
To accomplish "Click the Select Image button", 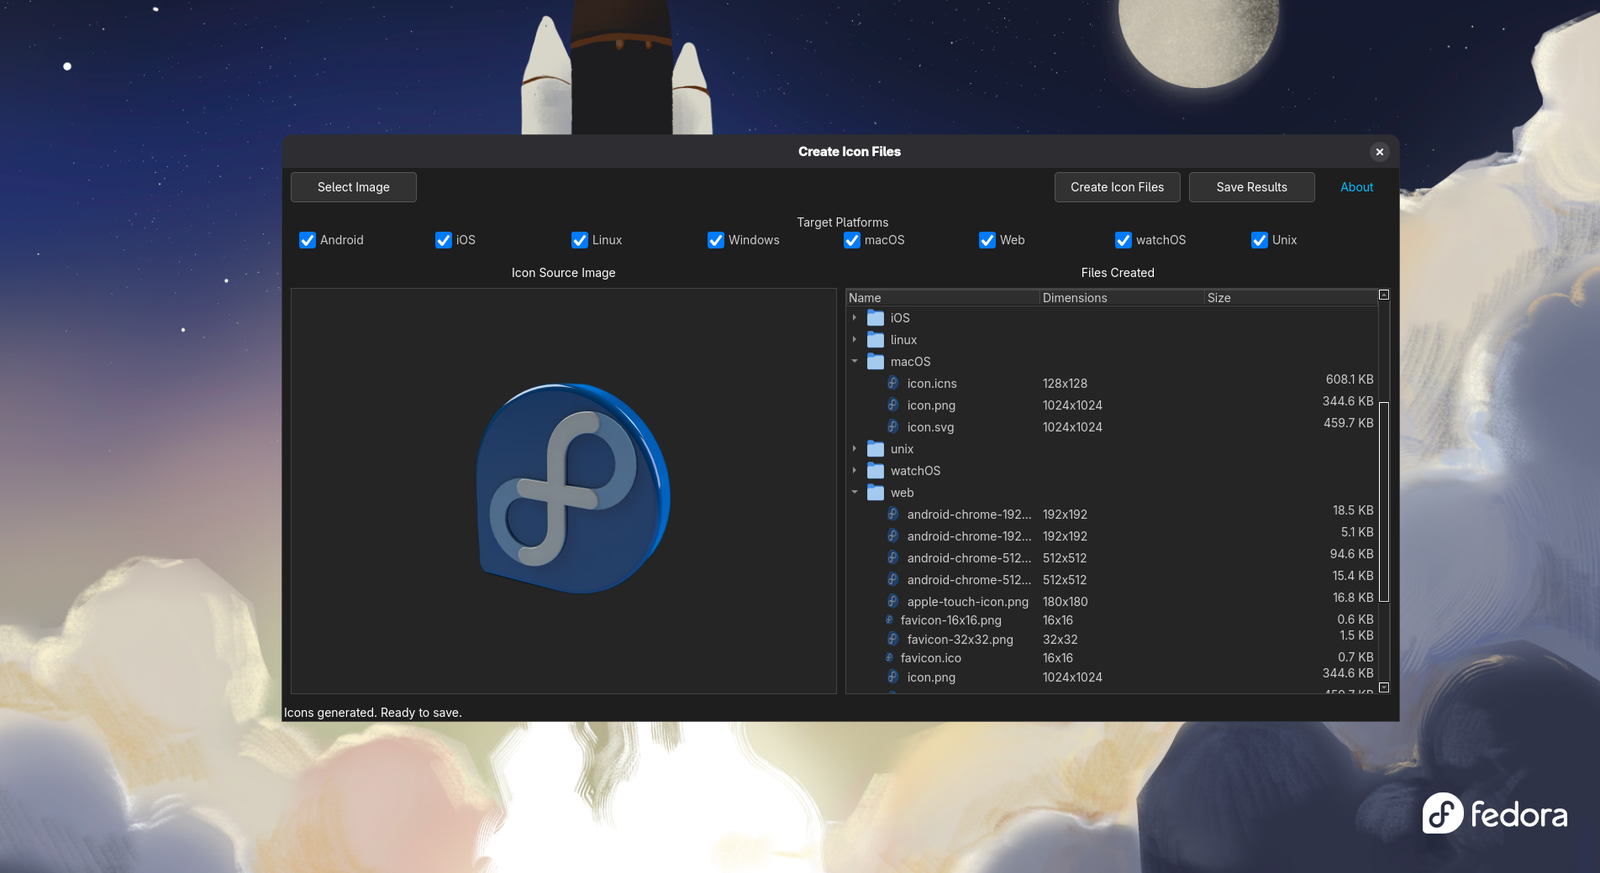I will click(x=353, y=187).
